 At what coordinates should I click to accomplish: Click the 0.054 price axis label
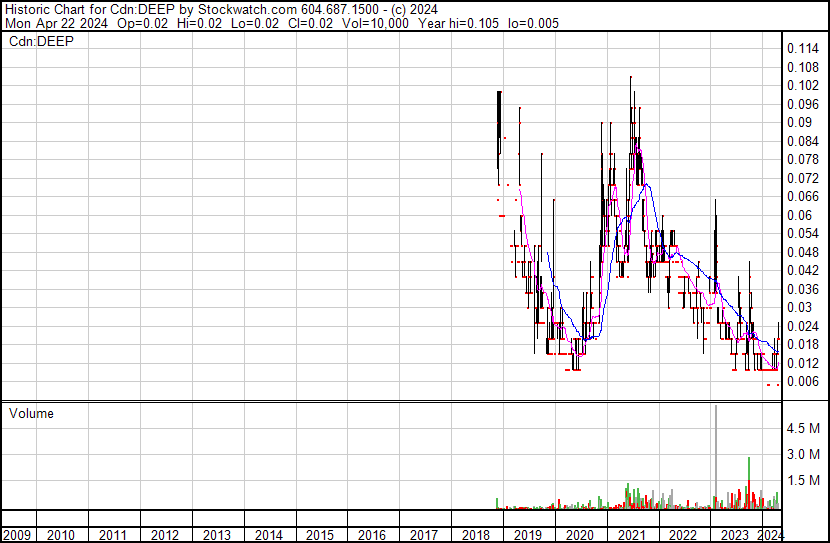click(803, 233)
